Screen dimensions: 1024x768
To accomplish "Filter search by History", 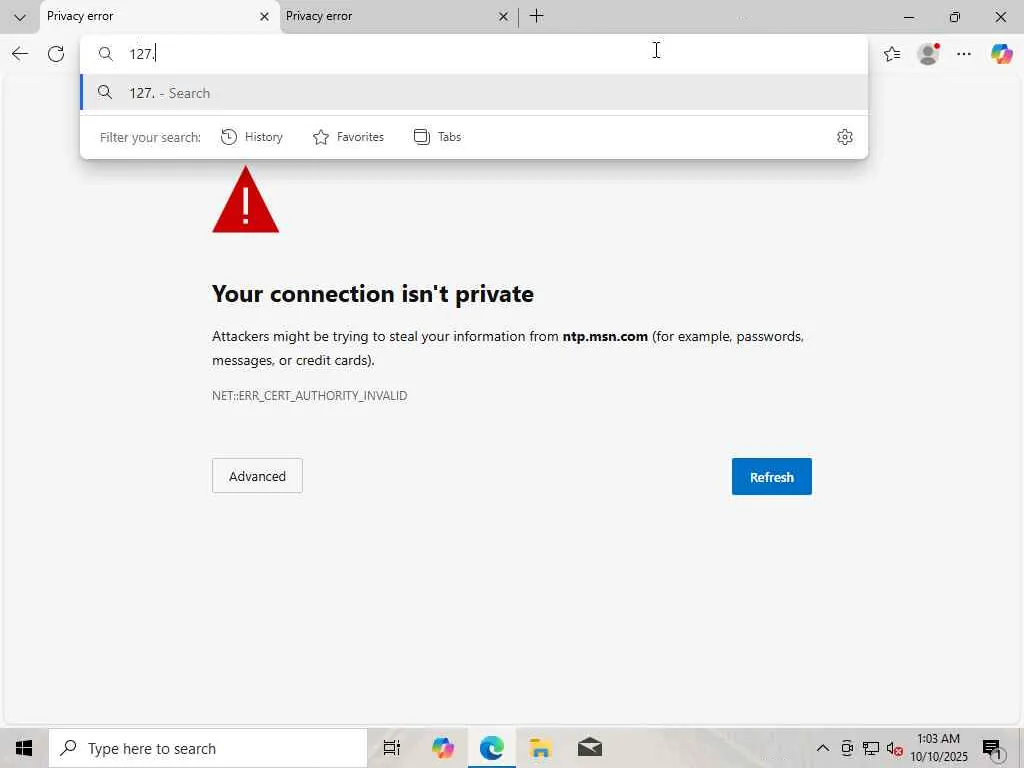I will 252,137.
